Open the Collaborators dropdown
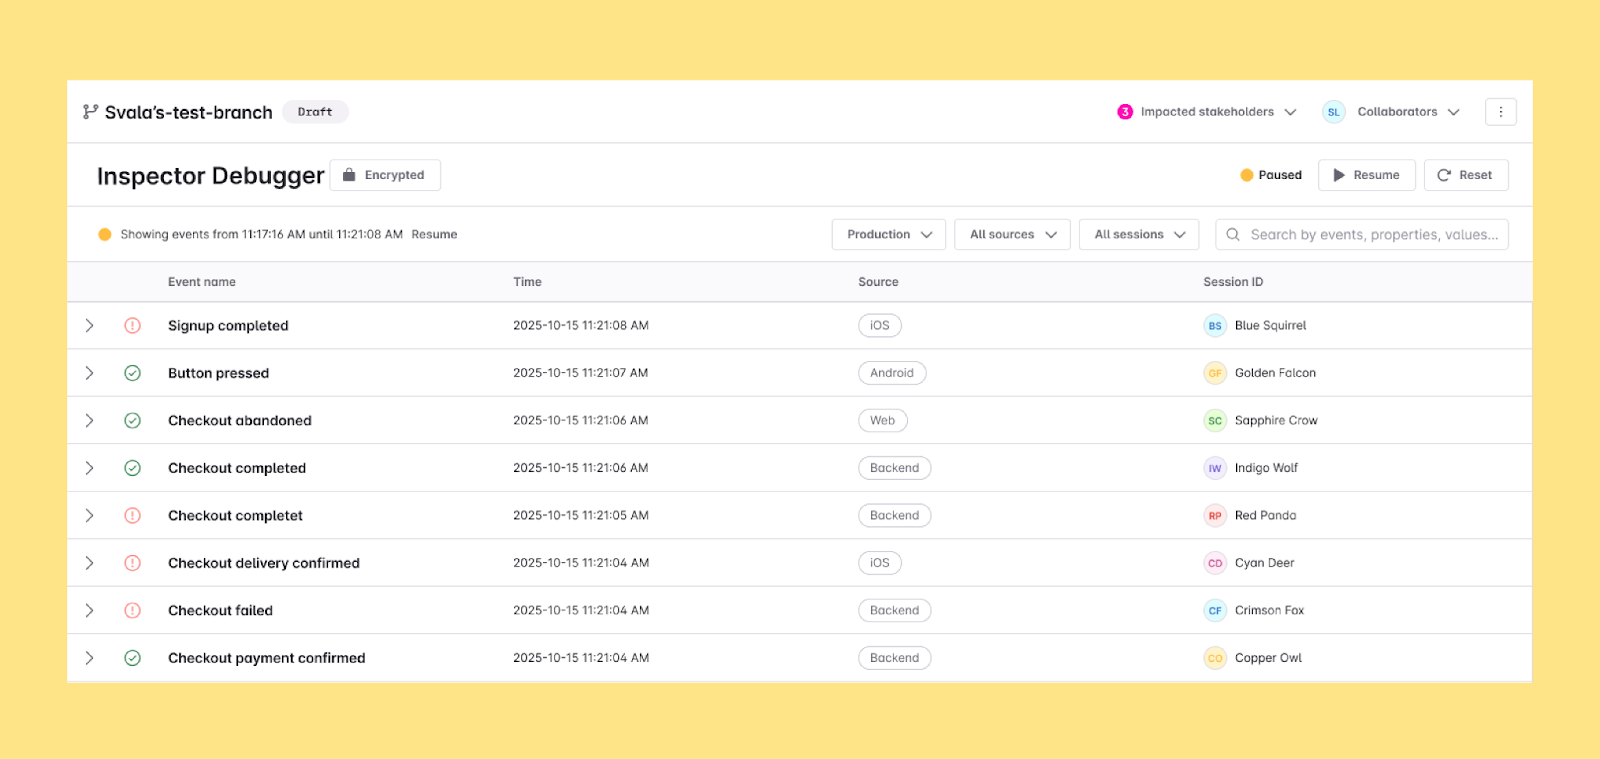The image size is (1600, 759). click(1391, 112)
